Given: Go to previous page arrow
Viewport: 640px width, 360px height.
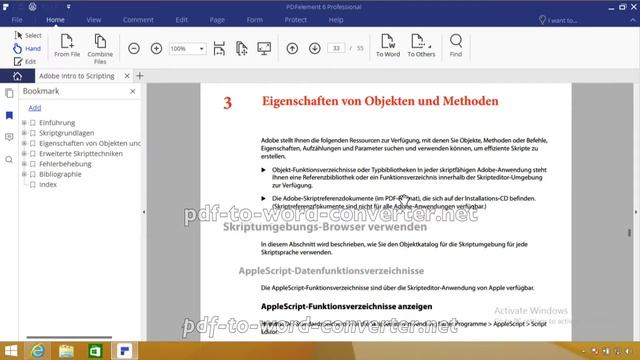Looking at the screenshot, I should (292, 49).
